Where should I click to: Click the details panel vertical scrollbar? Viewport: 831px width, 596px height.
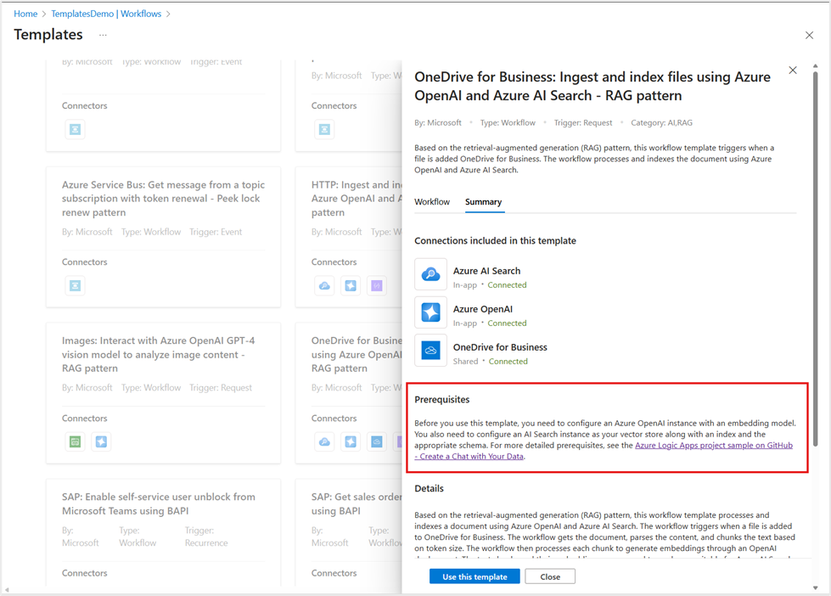pyautogui.click(x=815, y=260)
